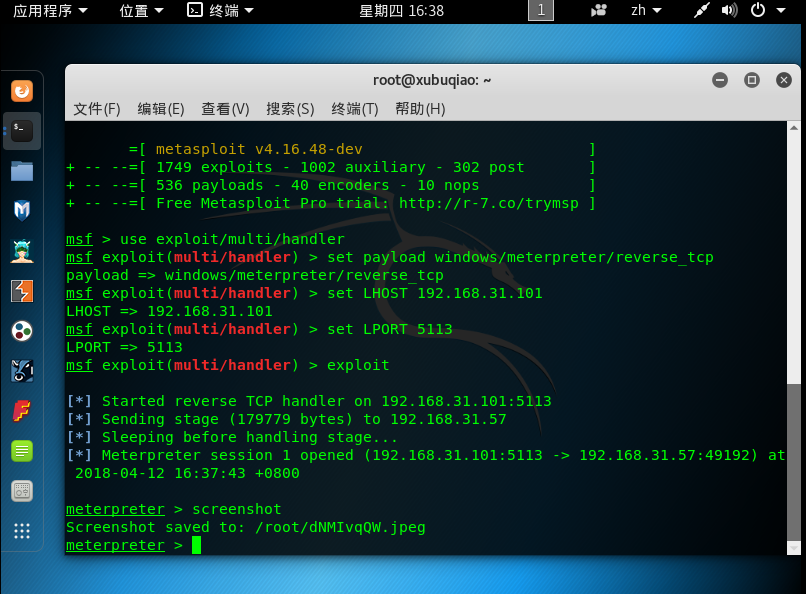Open the grey tweak tool dock icon
Screen dimensions: 806x594
tap(22, 491)
